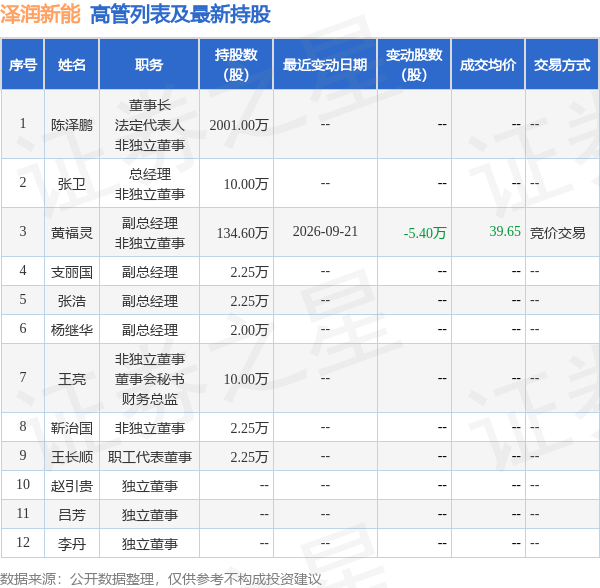Image resolution: width=600 pixels, height=588 pixels.
Task: Click the 序号 column header
Action: (23, 64)
